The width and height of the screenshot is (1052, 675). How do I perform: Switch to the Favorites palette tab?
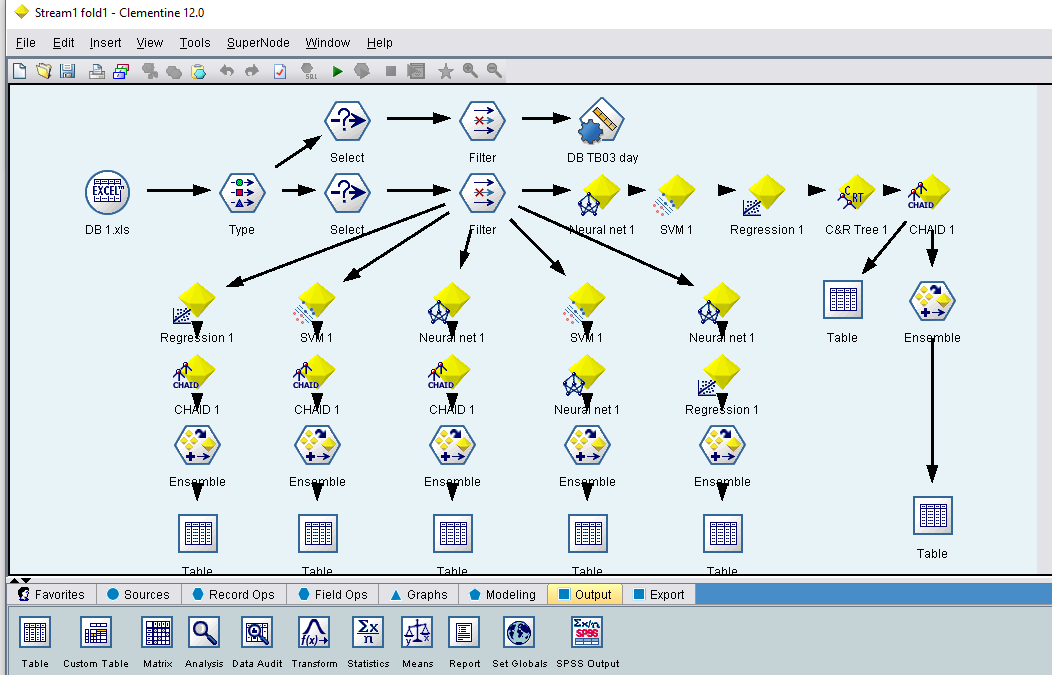[x=52, y=594]
